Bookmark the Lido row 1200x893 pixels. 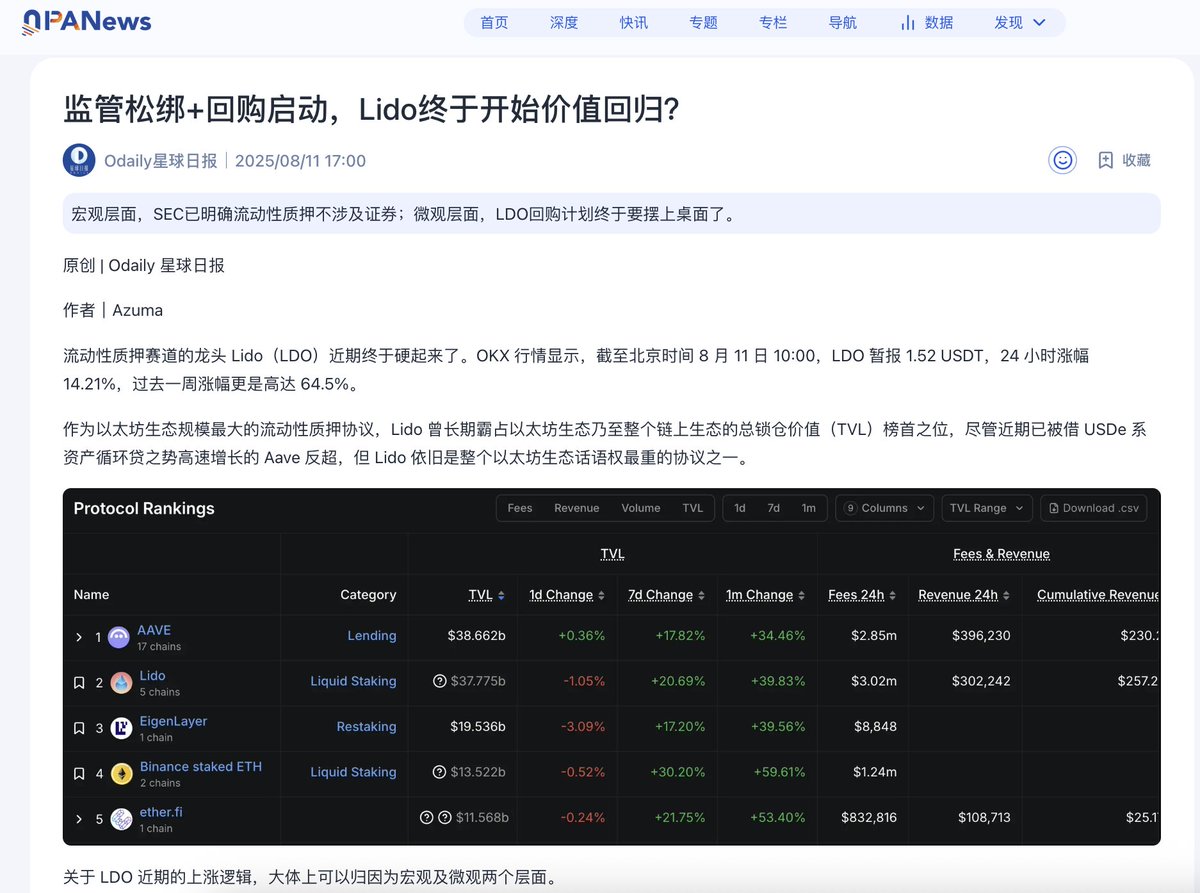click(x=79, y=683)
